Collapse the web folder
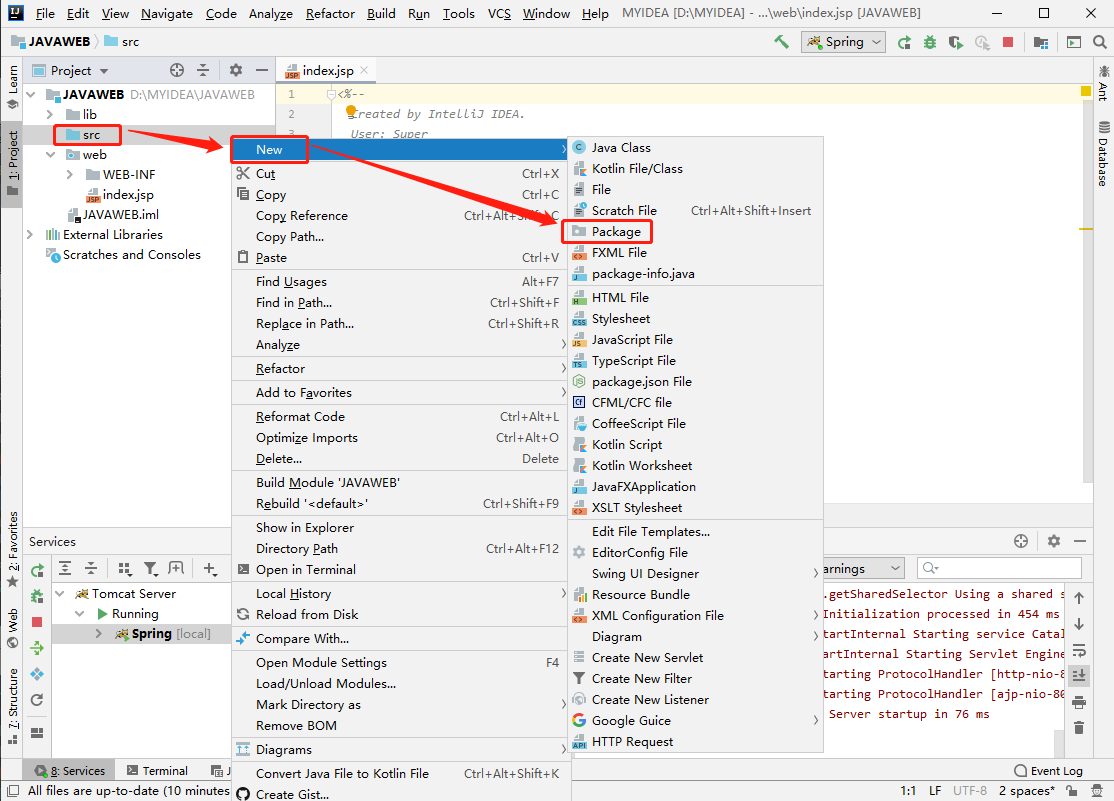Image resolution: width=1114 pixels, height=801 pixels. (x=50, y=155)
